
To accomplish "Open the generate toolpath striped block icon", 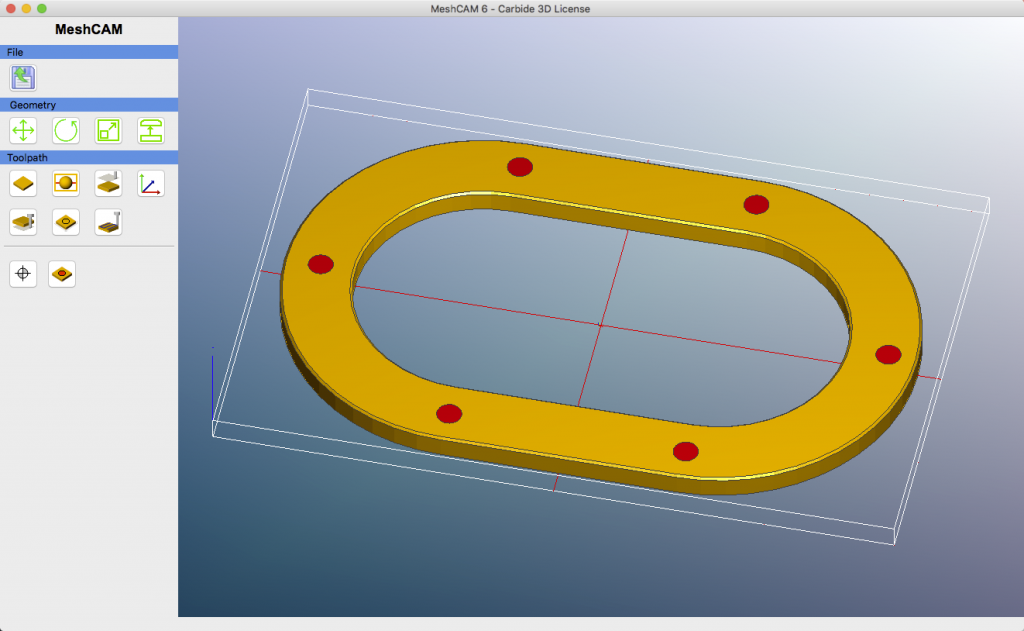I will [108, 222].
